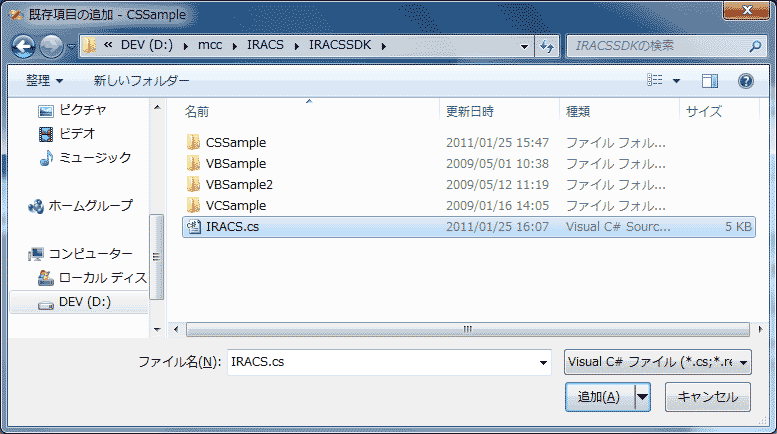Sort by the 更新日時 column header
The width and height of the screenshot is (777, 434).
click(x=470, y=112)
